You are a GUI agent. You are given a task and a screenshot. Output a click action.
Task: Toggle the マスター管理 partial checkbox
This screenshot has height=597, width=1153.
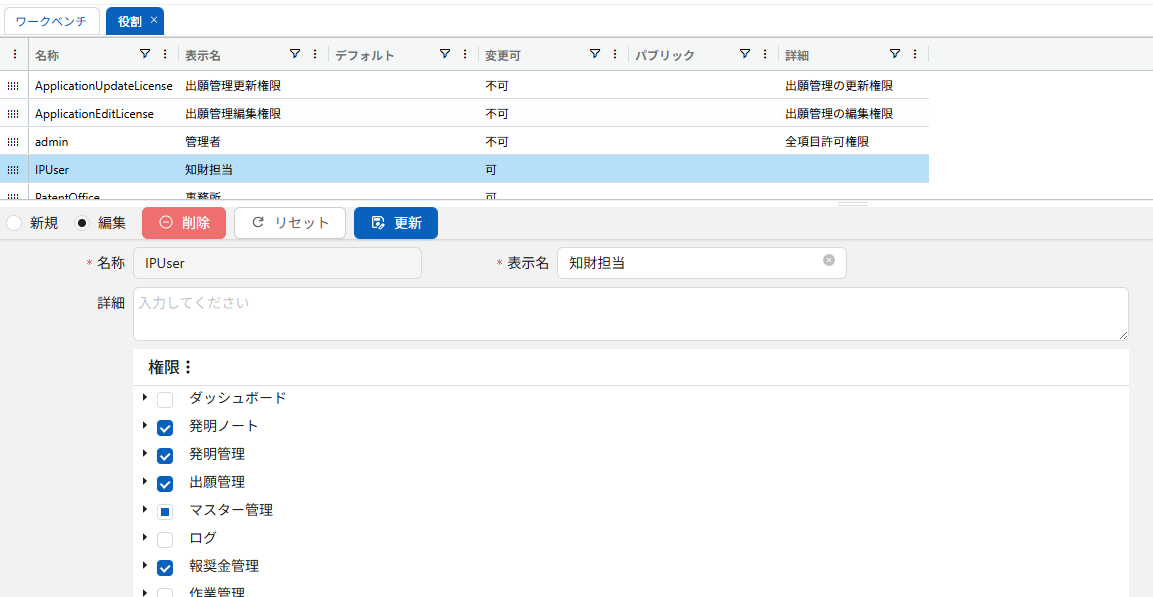[x=166, y=511]
